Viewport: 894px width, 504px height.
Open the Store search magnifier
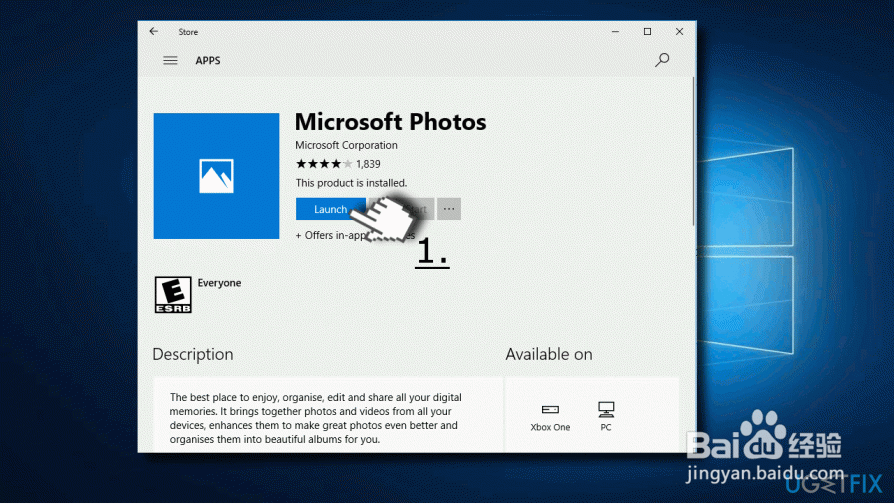[x=661, y=60]
